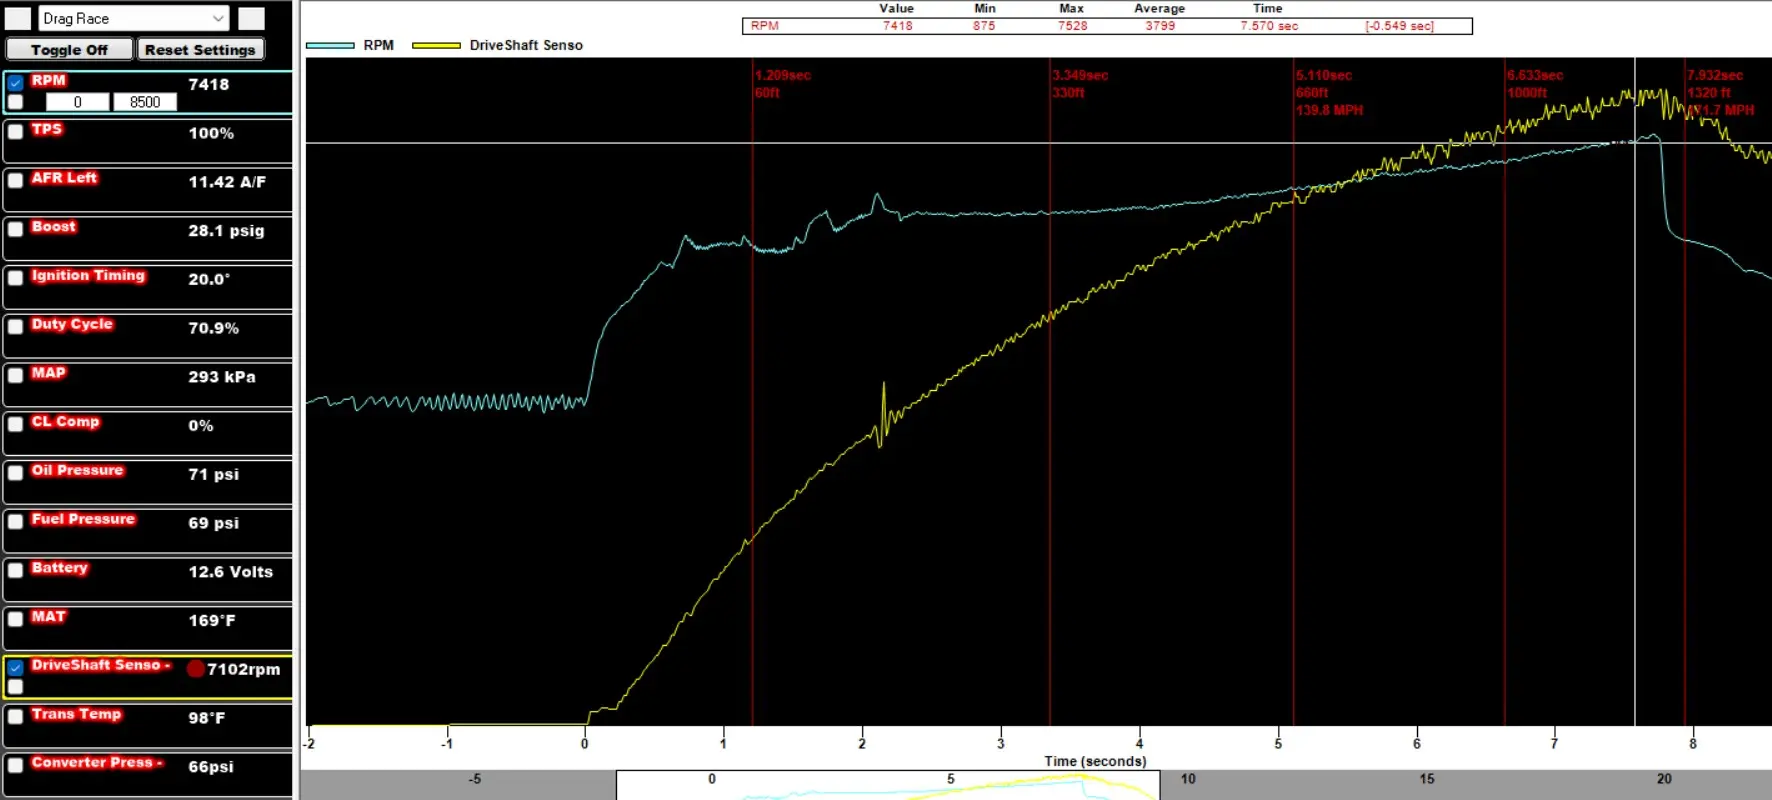Enable the Fuel Pressure channel checkbox
Image resolution: width=1772 pixels, height=800 pixels.
point(16,522)
